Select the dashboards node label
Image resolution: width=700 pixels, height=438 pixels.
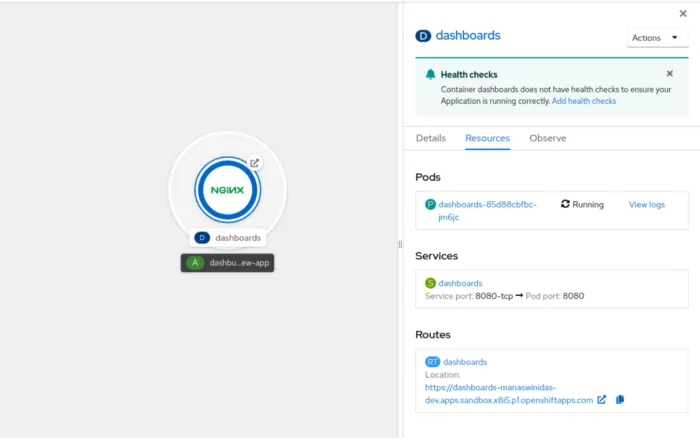coord(228,238)
